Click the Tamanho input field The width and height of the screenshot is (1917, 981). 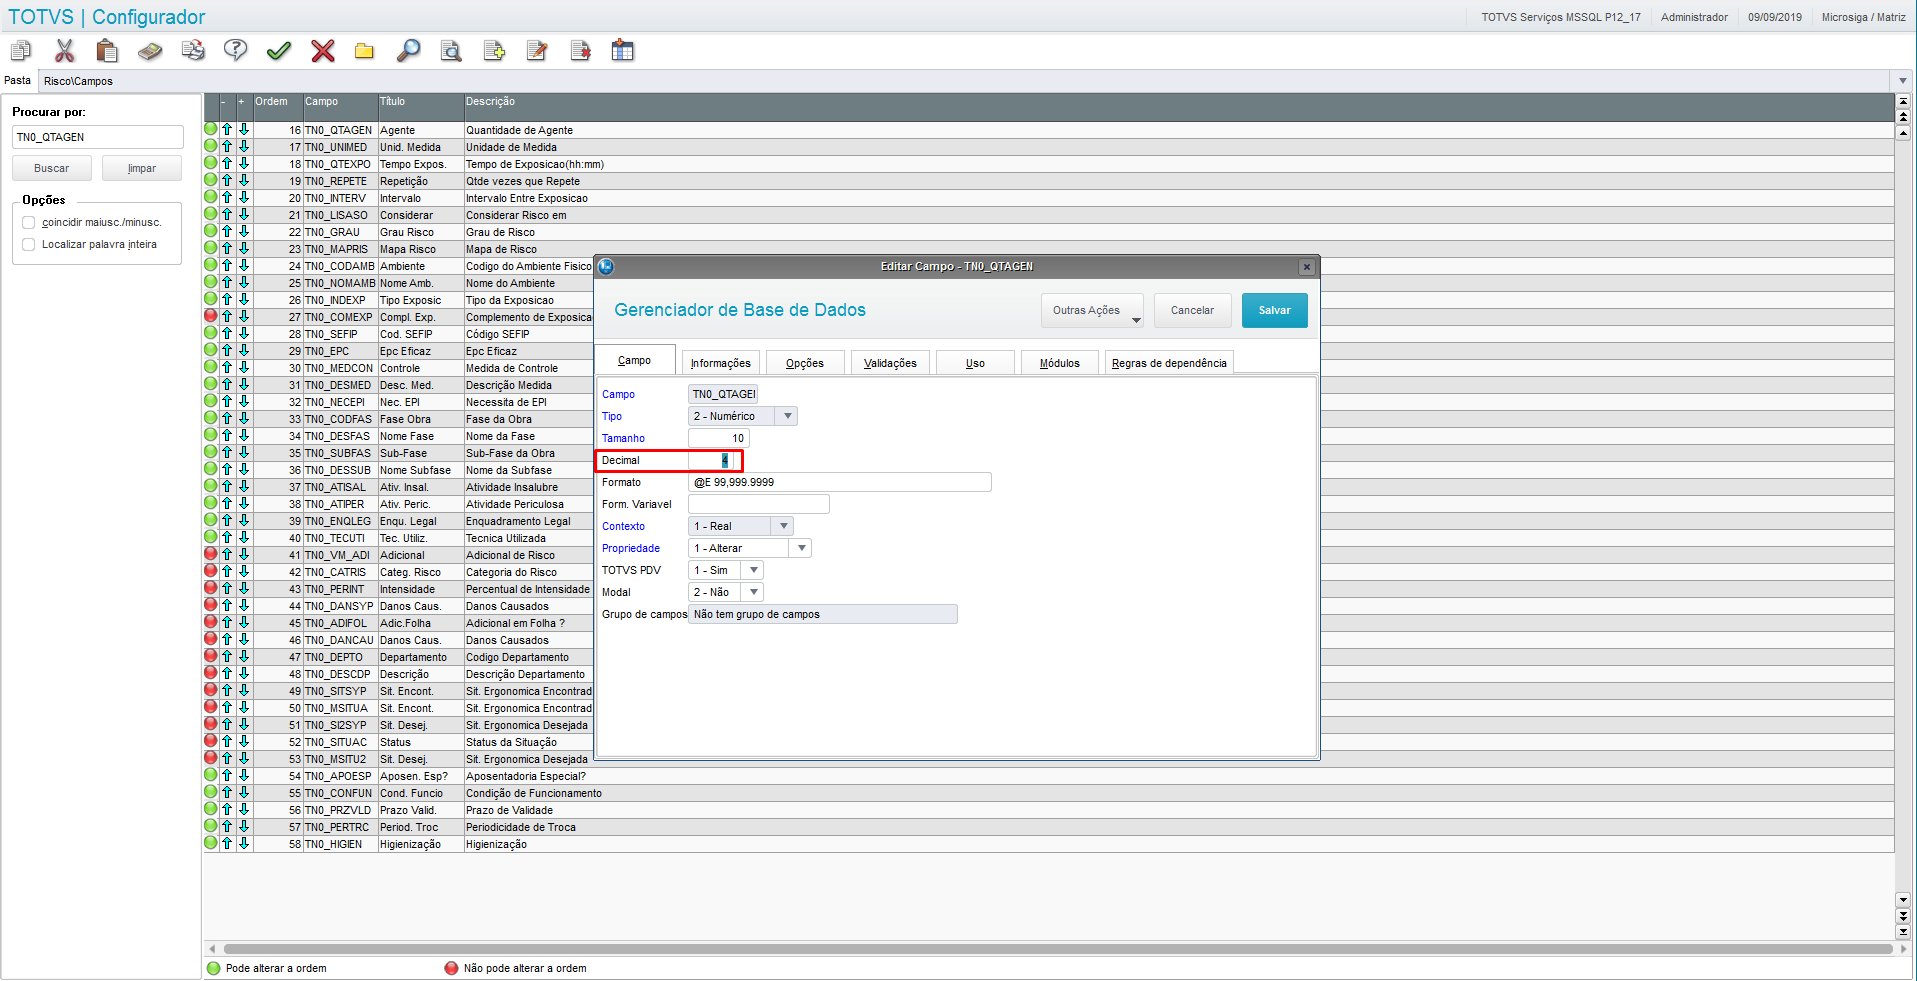tap(718, 438)
